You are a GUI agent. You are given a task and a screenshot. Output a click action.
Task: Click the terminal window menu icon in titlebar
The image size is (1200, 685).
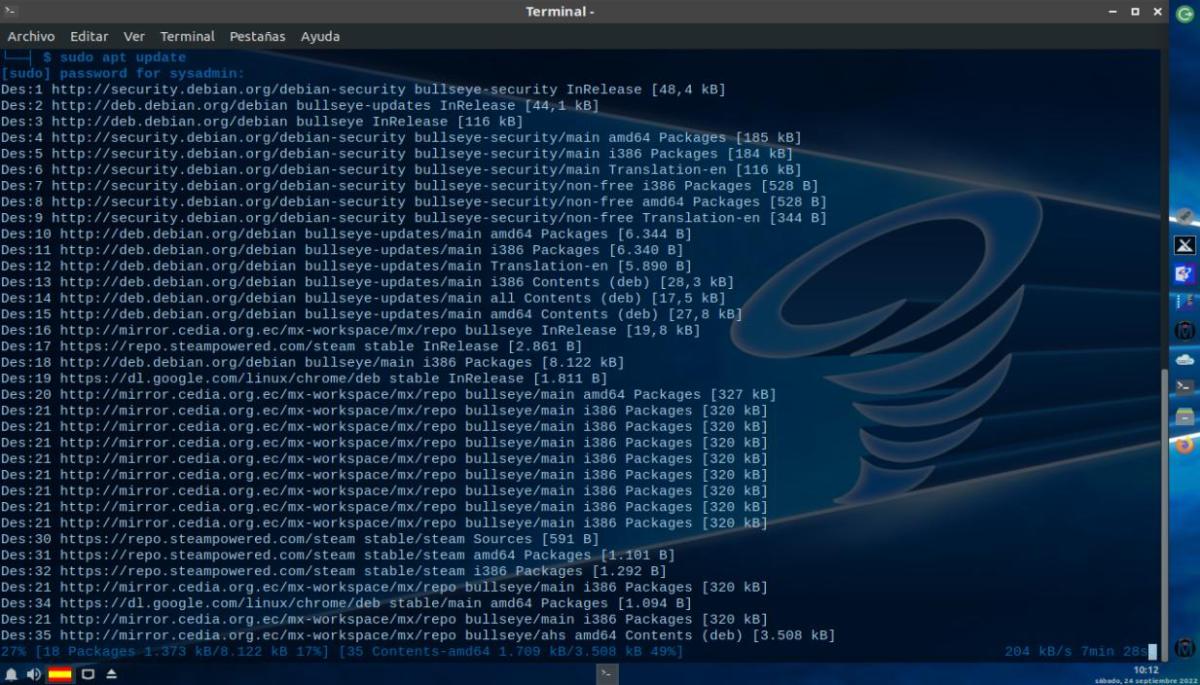11,12
